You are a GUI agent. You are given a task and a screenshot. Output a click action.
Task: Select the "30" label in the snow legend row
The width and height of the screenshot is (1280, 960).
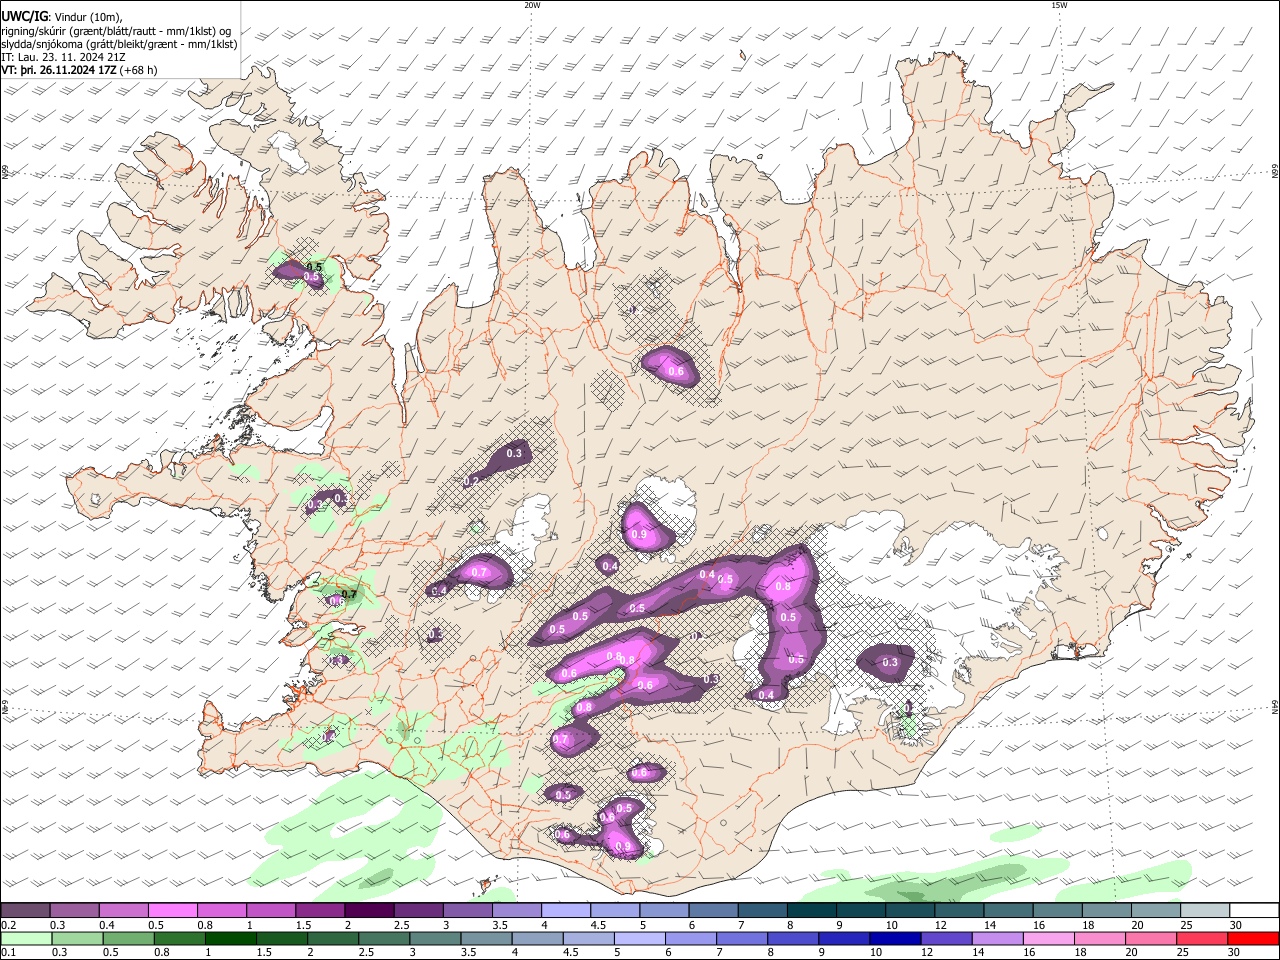pyautogui.click(x=1235, y=925)
